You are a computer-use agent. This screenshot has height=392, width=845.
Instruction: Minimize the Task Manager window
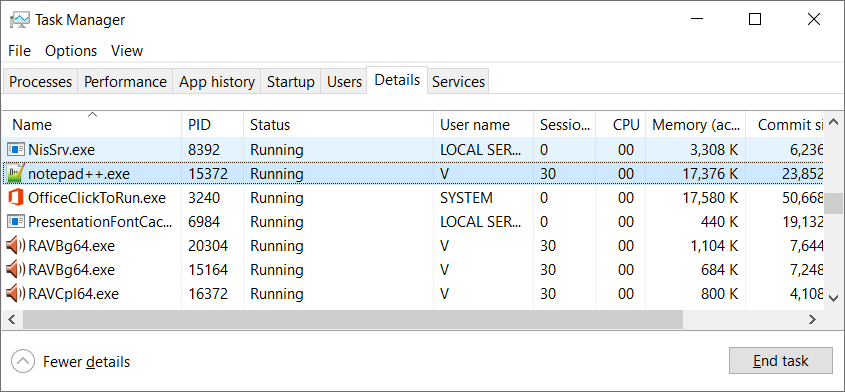pos(697,19)
